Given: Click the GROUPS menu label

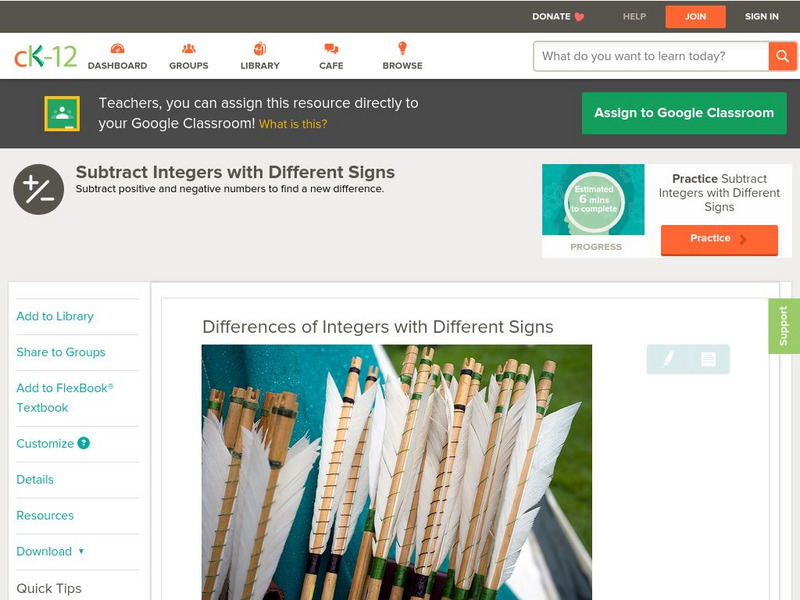Looking at the screenshot, I should 189,66.
